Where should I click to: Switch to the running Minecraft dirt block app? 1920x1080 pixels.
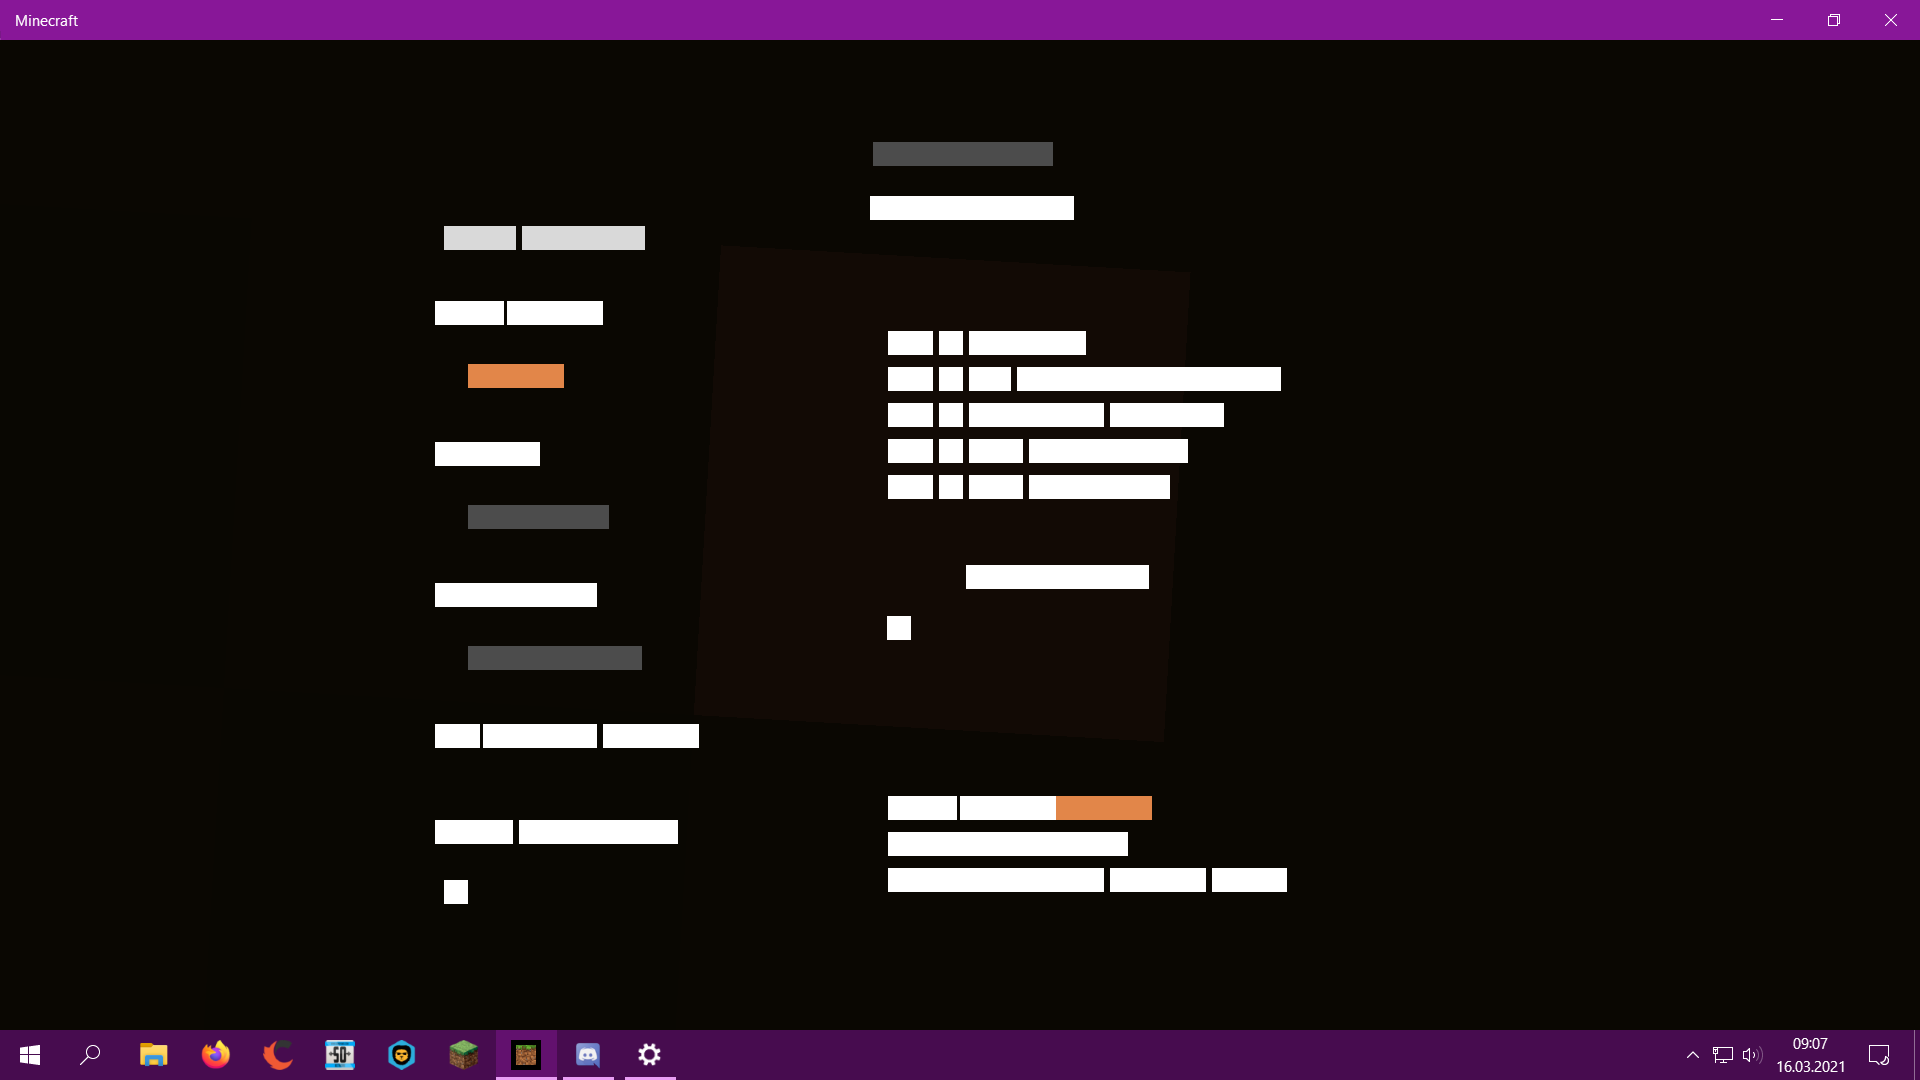(526, 1055)
